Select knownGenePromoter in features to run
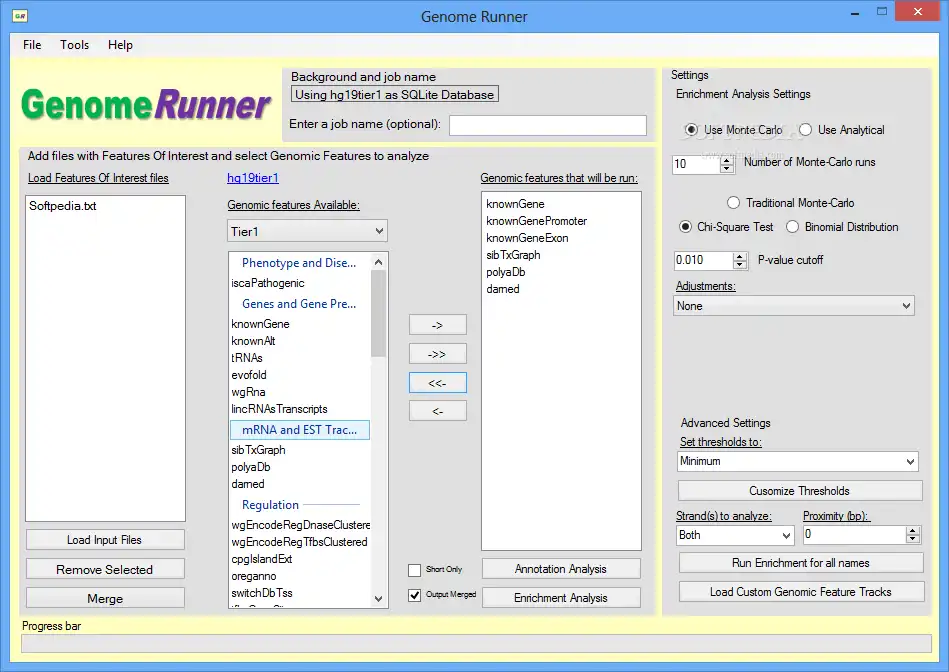The width and height of the screenshot is (949, 672). 537,221
